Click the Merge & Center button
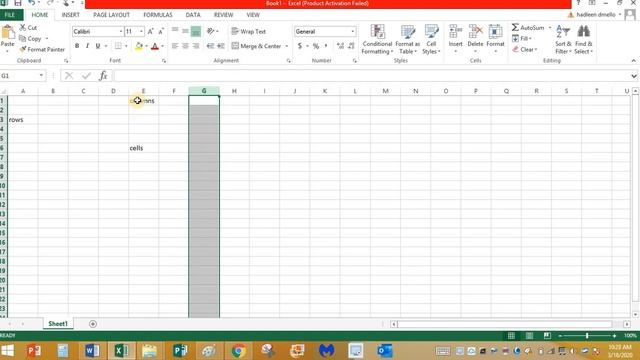640x360 pixels. [x=257, y=46]
